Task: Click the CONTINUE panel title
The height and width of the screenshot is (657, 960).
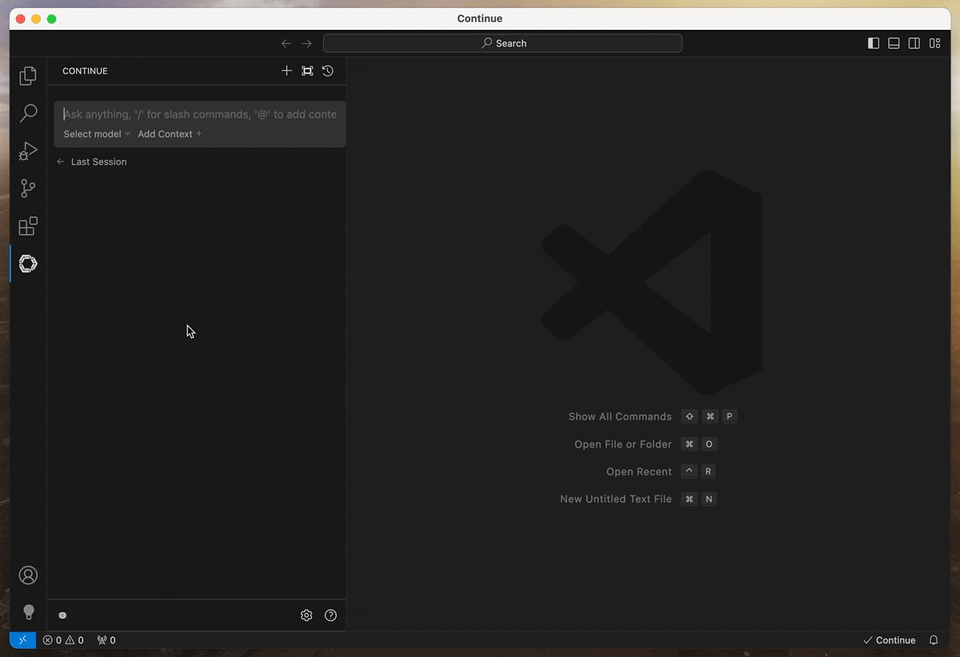Action: pyautogui.click(x=85, y=71)
